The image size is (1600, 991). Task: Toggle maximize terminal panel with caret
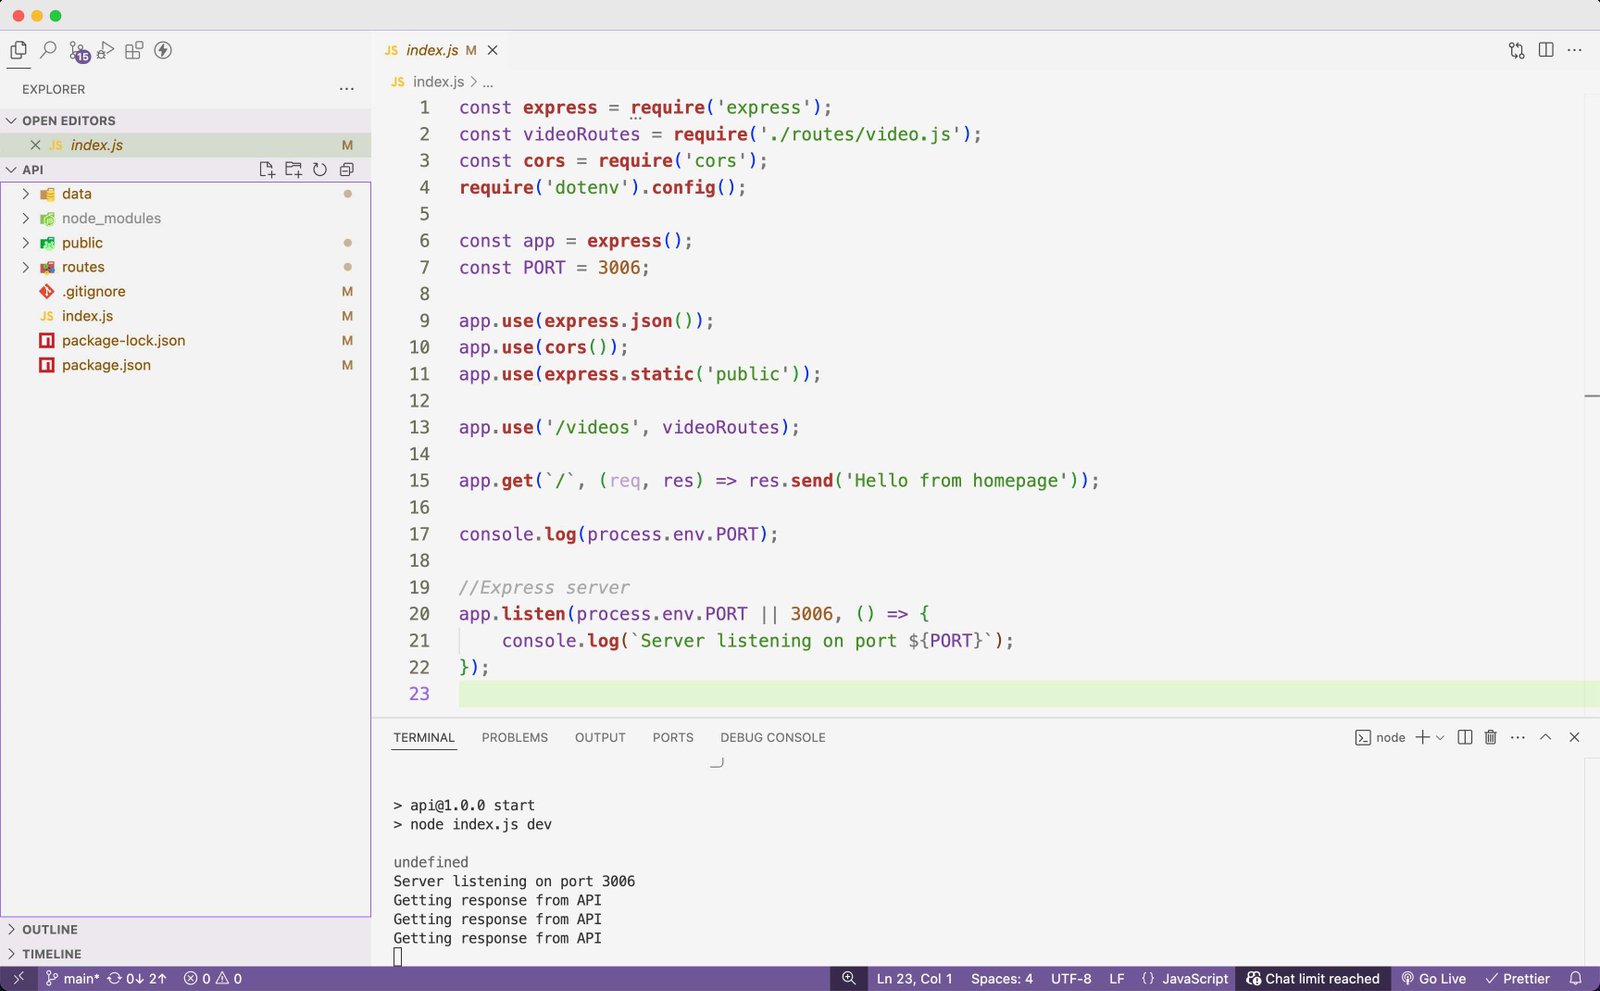tap(1545, 737)
